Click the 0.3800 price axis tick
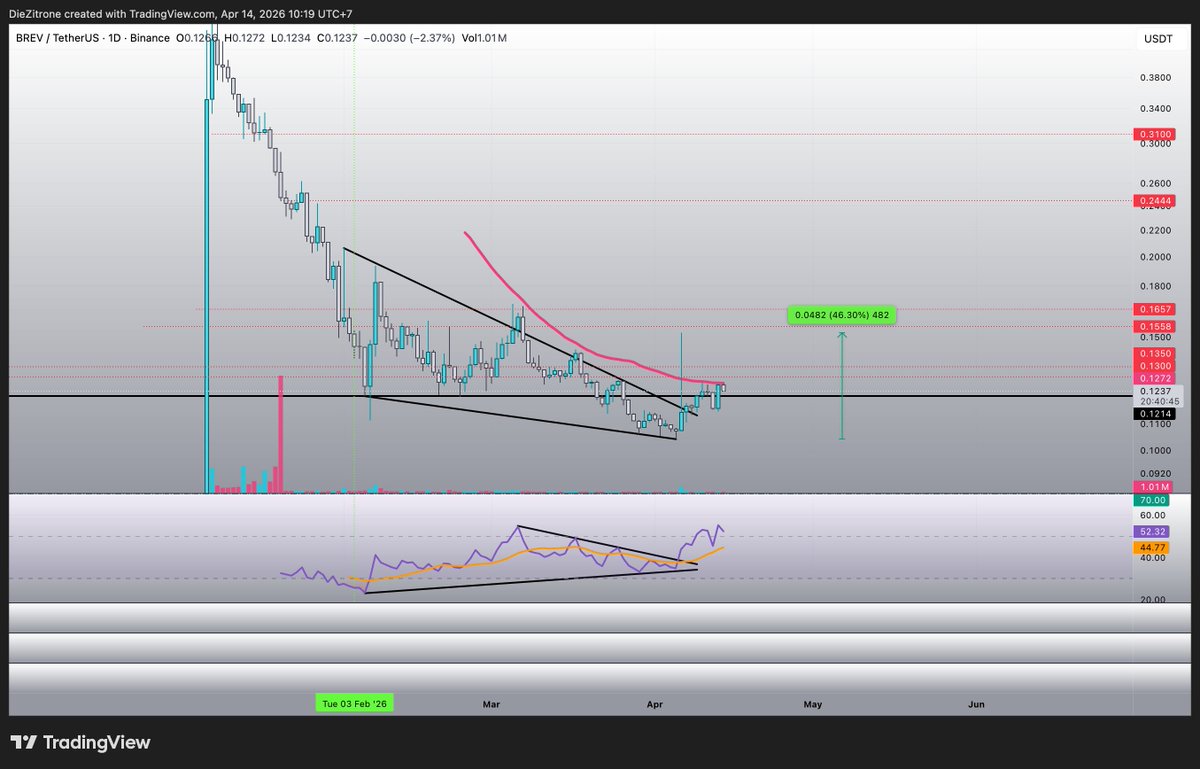The image size is (1200, 769). (1155, 76)
